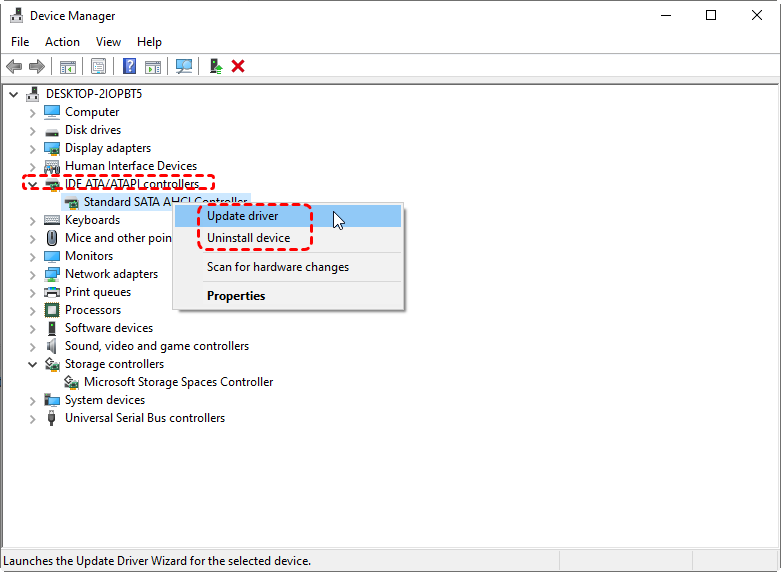Click Show/Hide Console Tree toolbar icon
The width and height of the screenshot is (781, 572).
tap(68, 66)
